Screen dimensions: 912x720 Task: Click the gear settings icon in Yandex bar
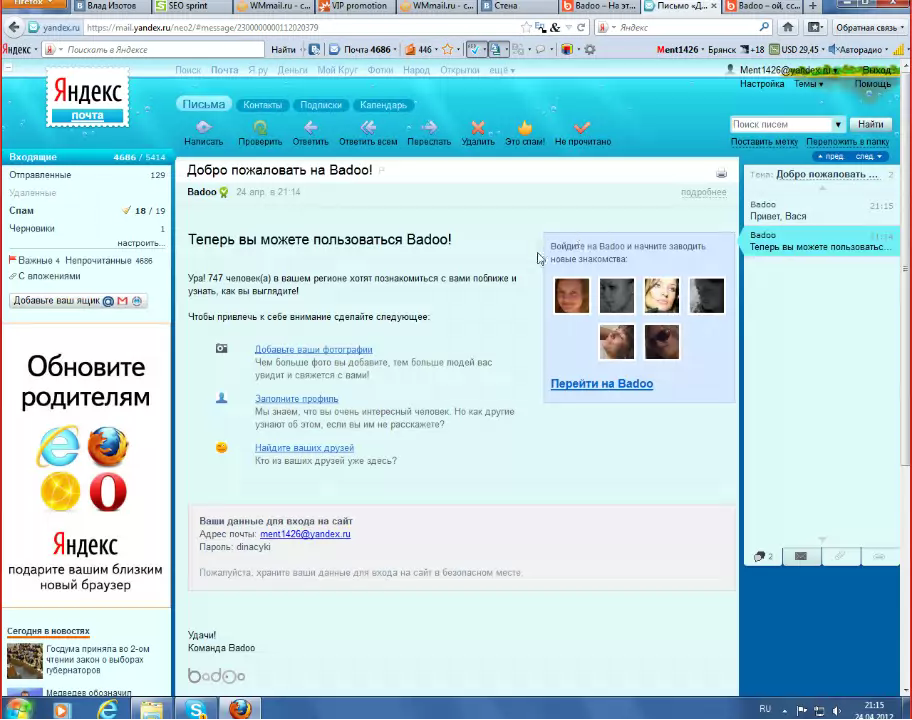(590, 49)
